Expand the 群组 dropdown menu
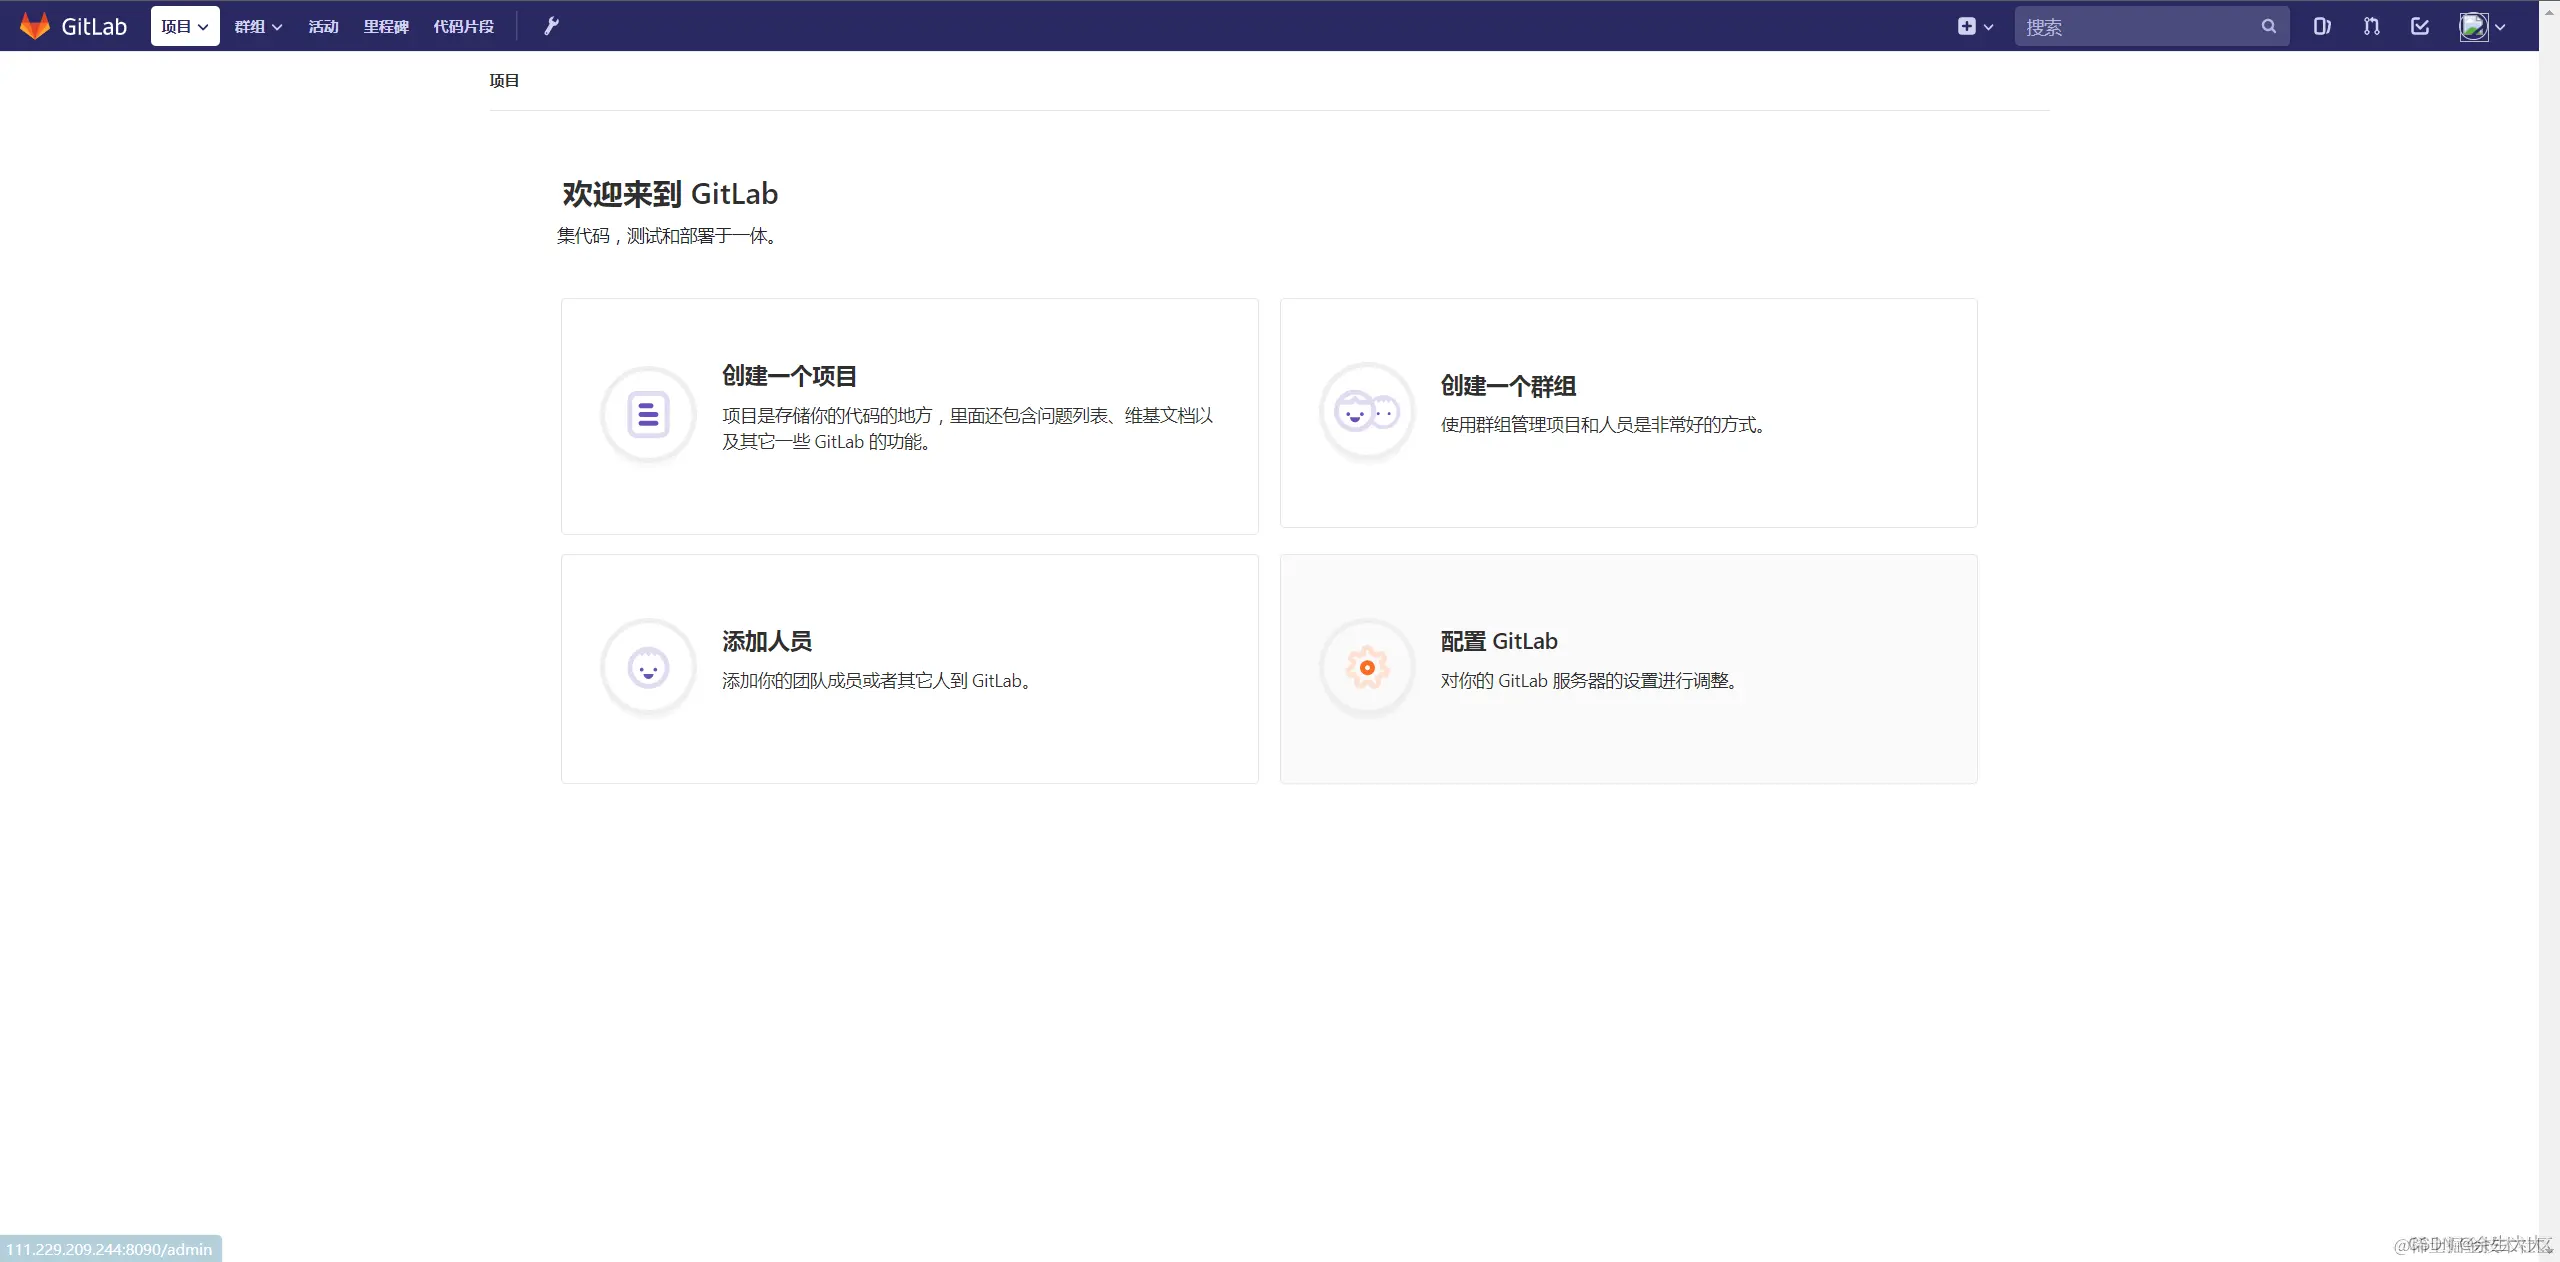 pos(258,26)
